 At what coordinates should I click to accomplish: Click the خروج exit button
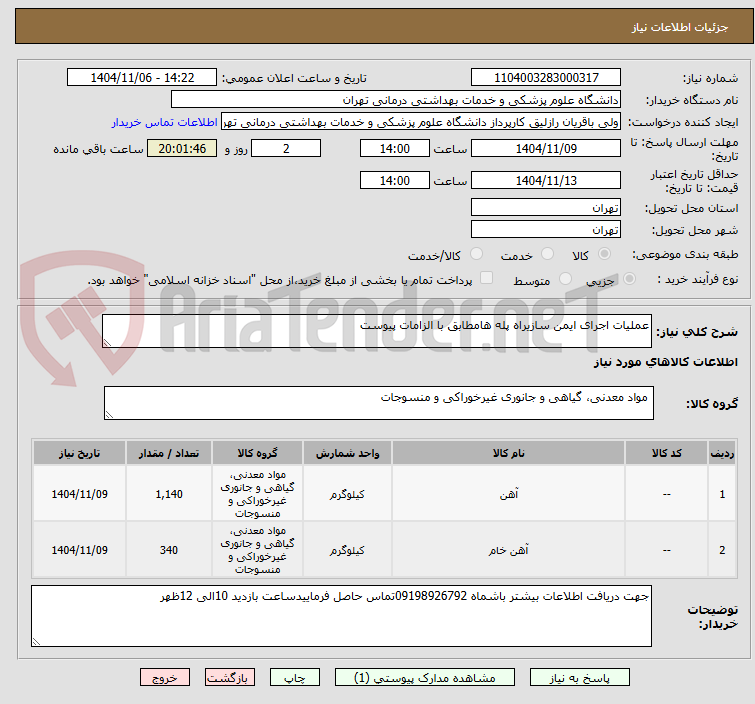pyautogui.click(x=165, y=678)
